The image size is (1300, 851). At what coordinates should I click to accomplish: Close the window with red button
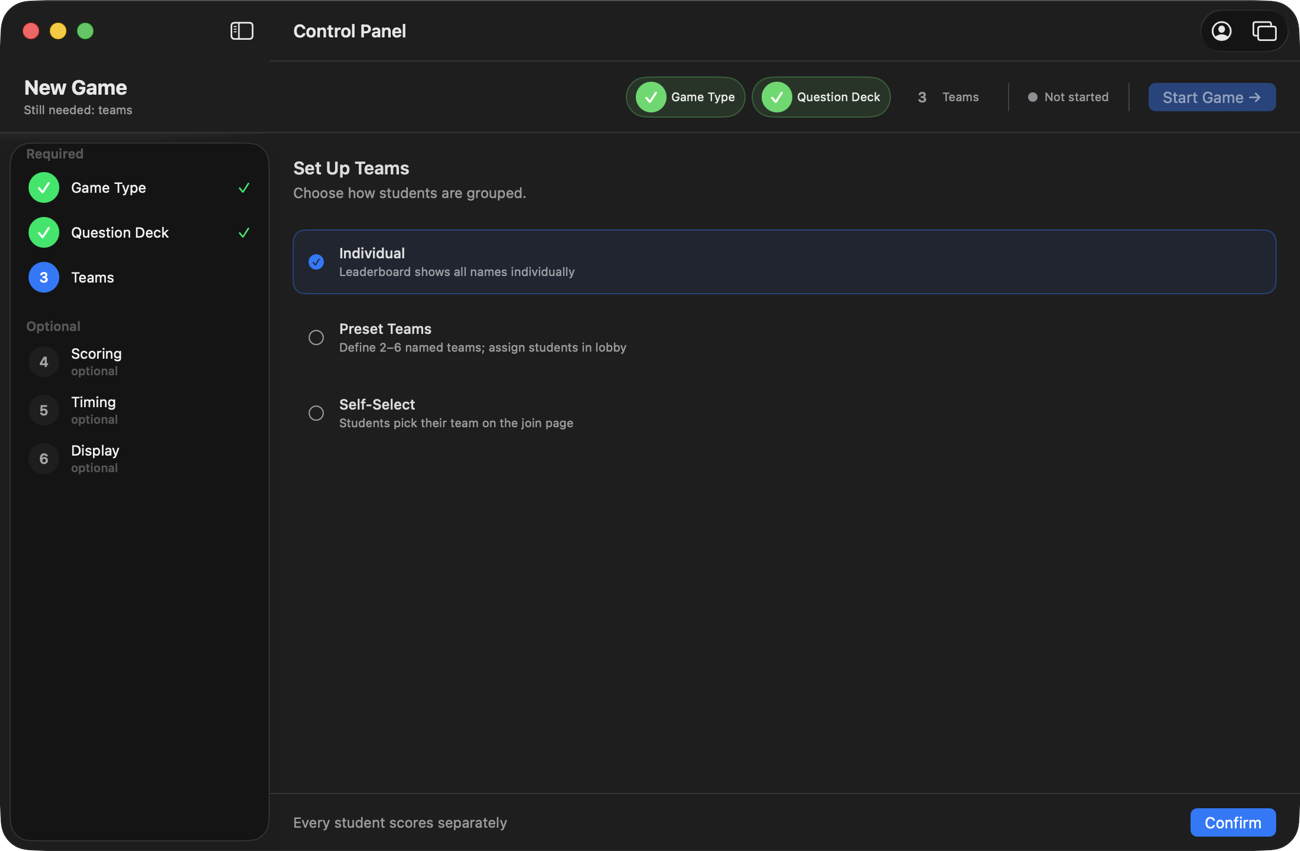(x=31, y=31)
